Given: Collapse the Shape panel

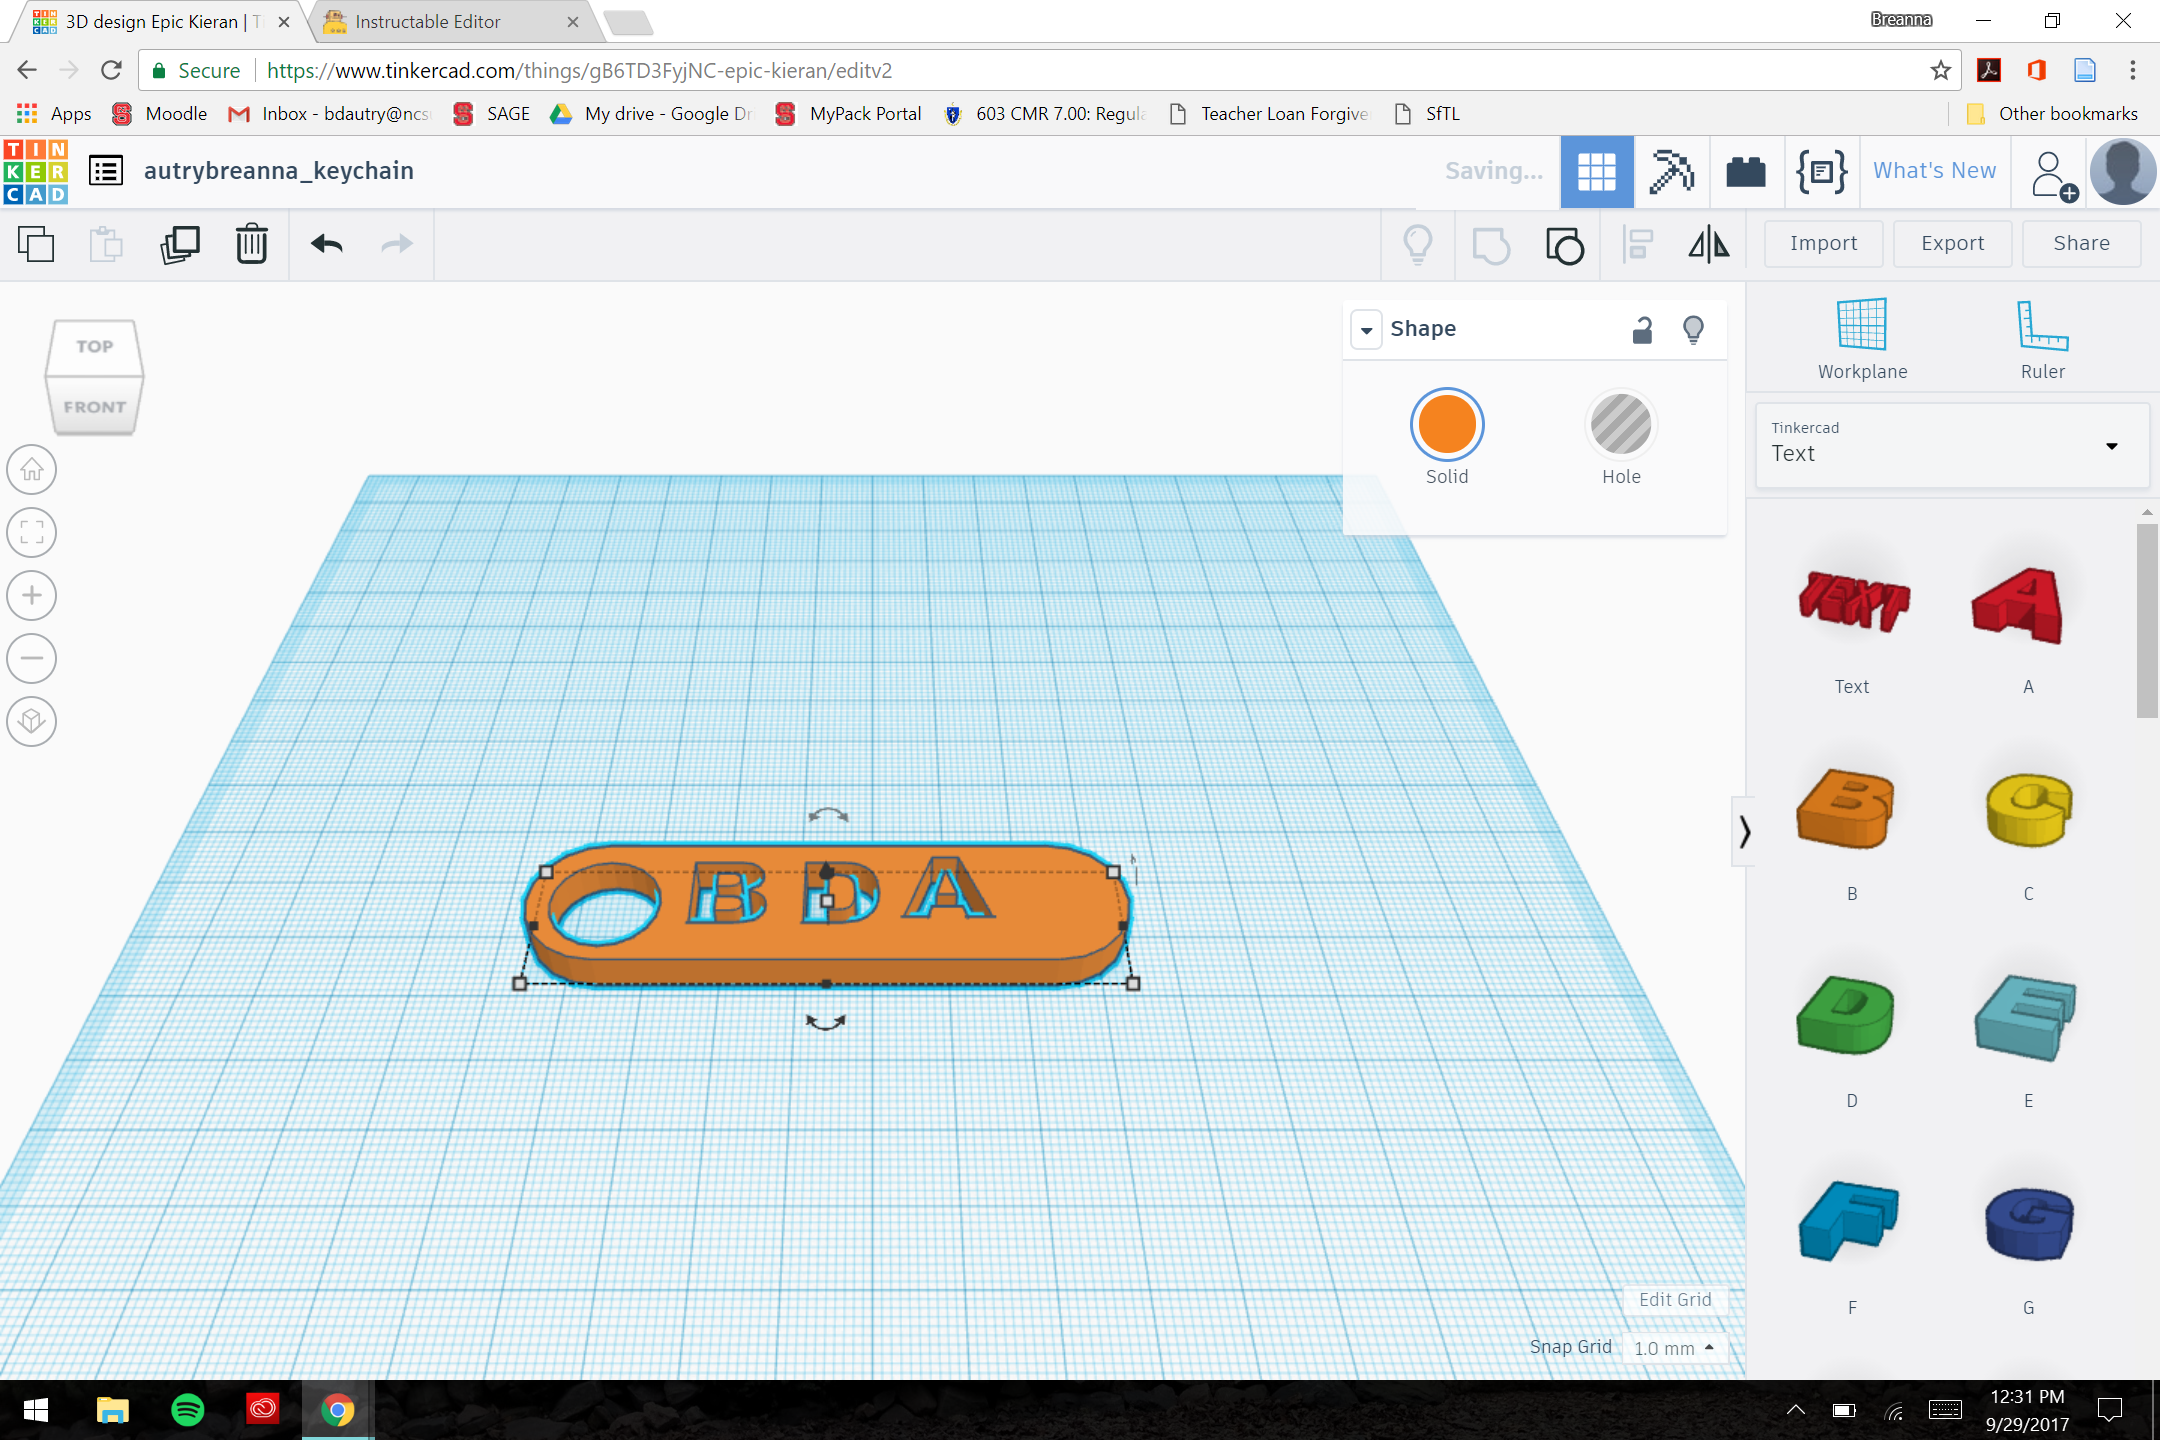Looking at the screenshot, I should pos(1367,329).
